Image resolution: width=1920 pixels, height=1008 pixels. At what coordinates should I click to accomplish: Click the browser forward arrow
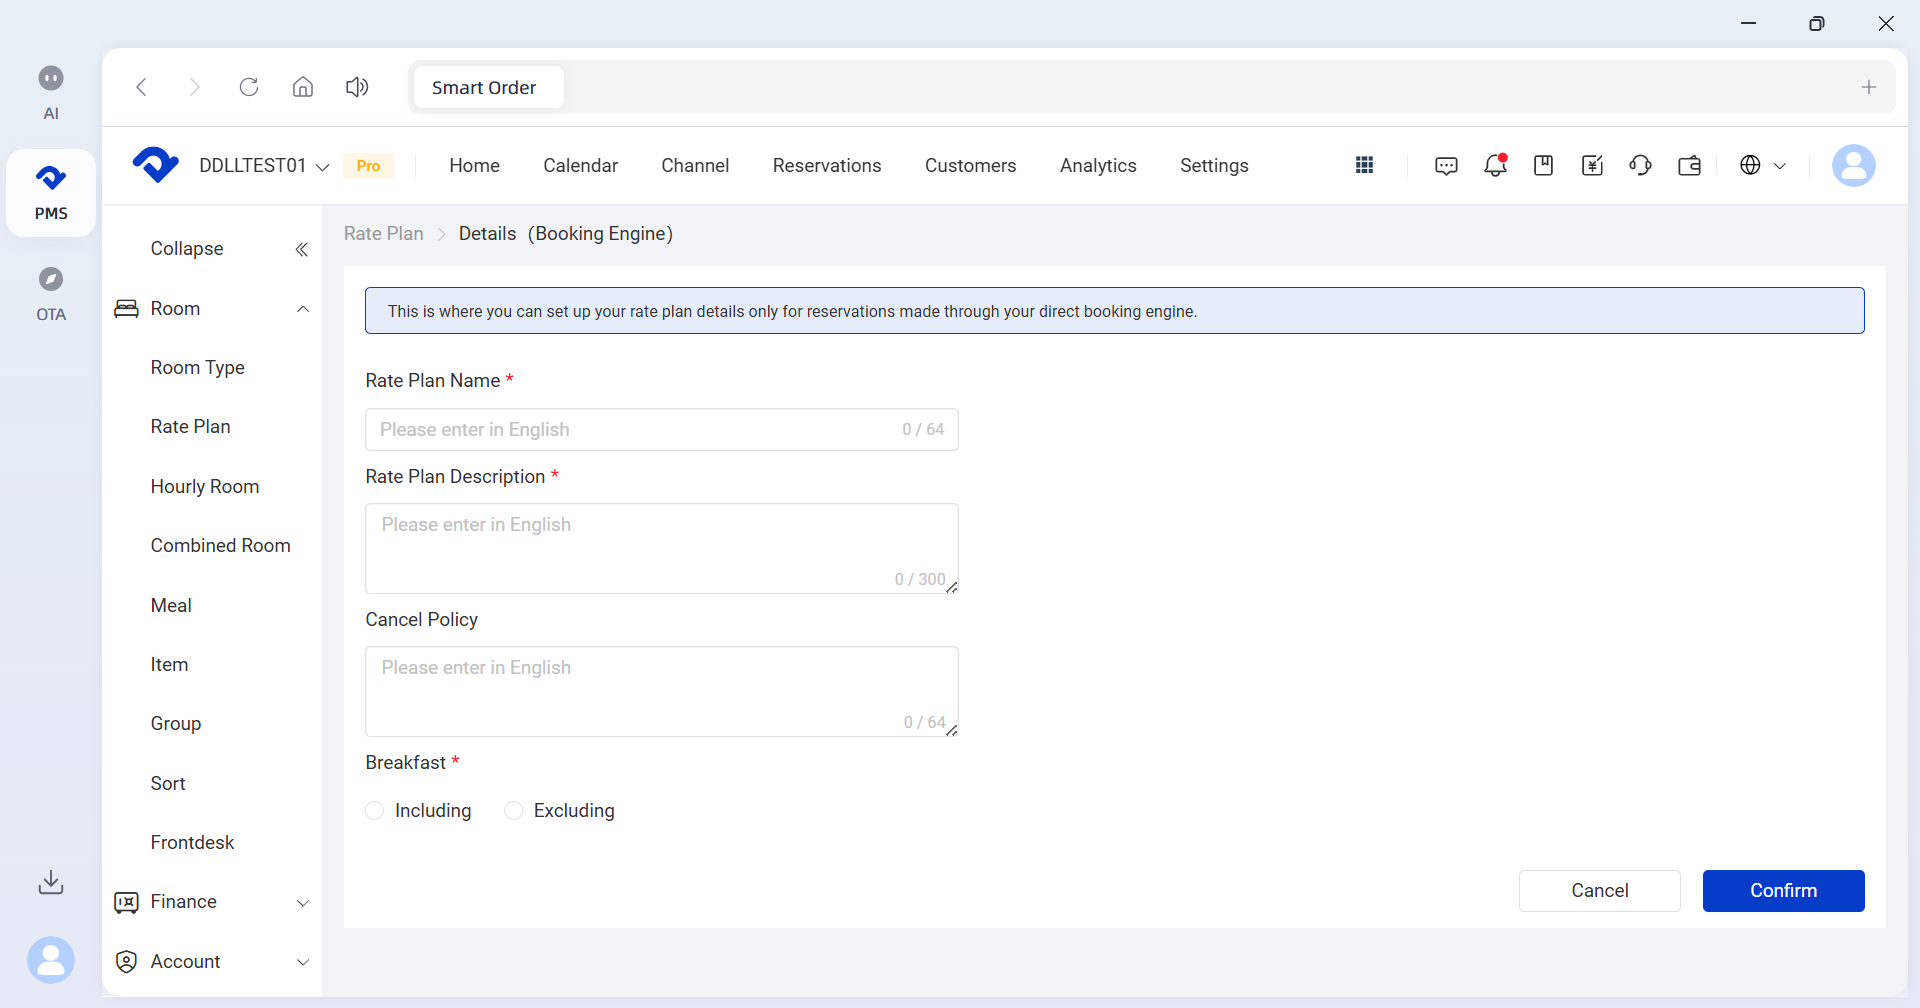click(x=195, y=87)
